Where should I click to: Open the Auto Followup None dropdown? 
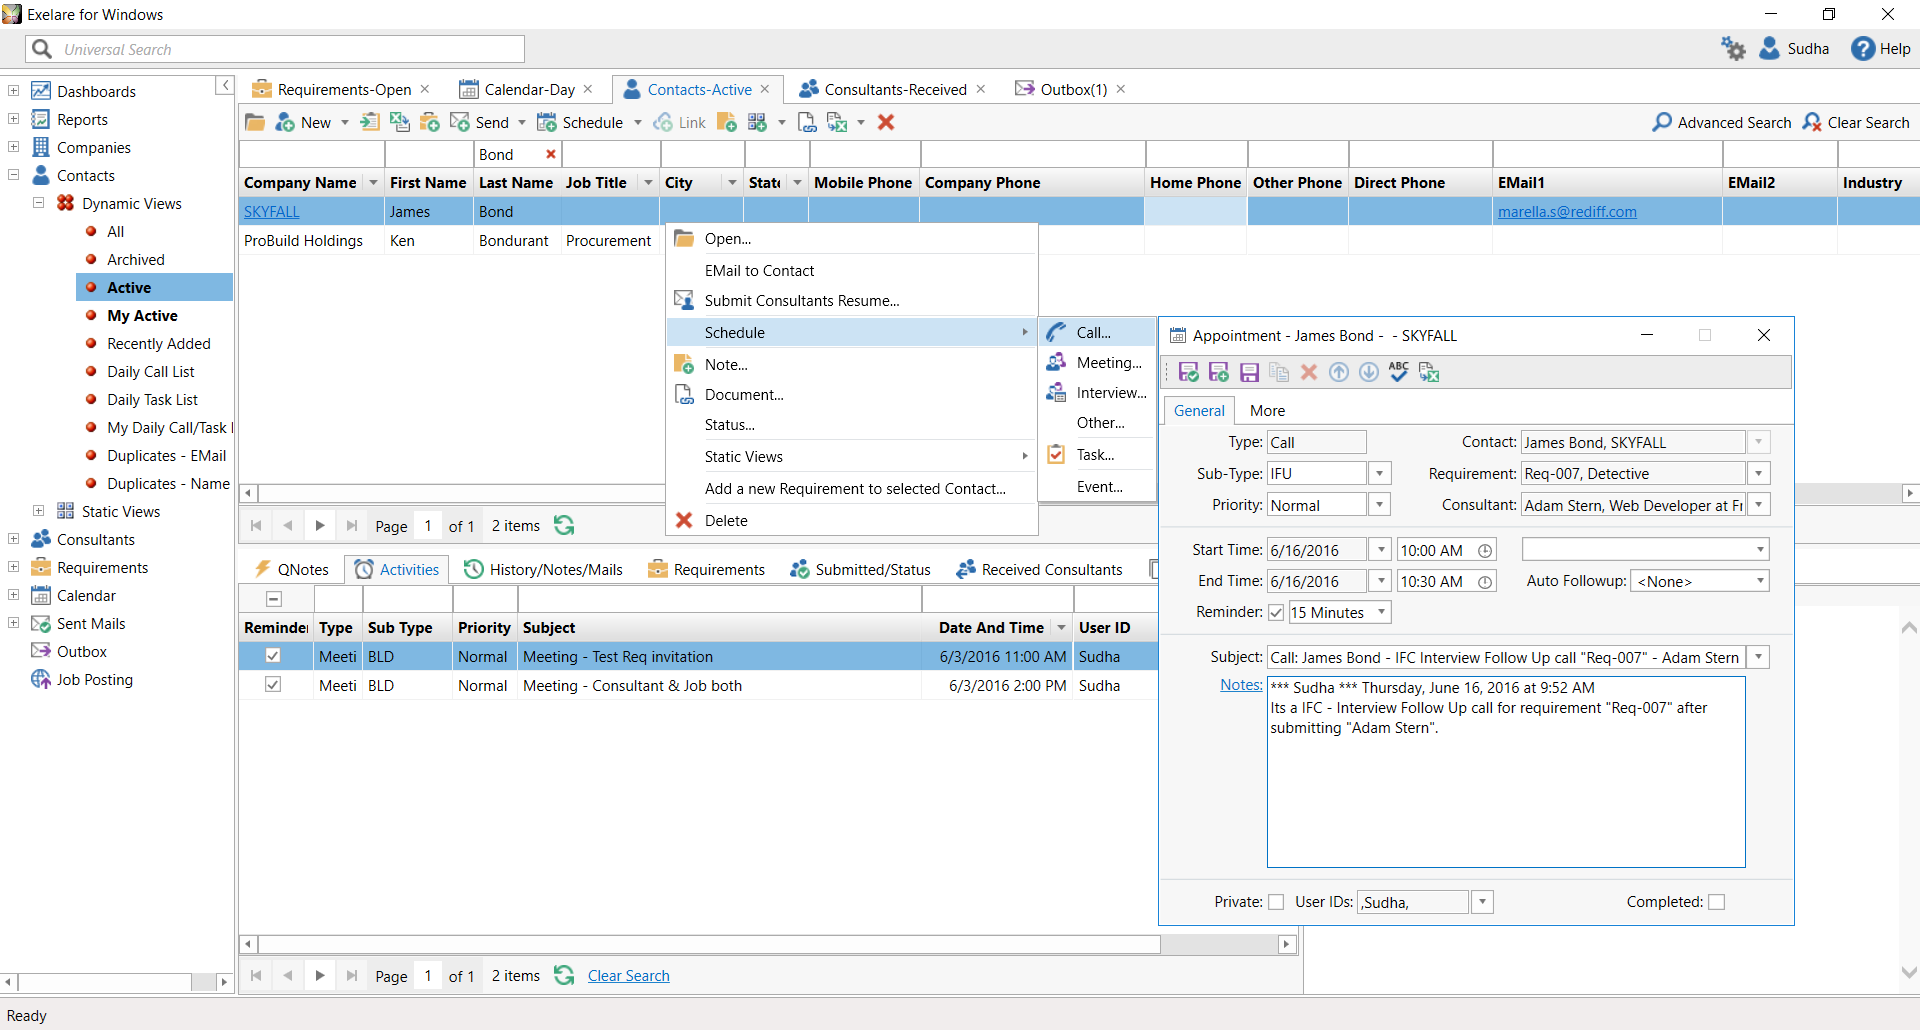point(1760,581)
